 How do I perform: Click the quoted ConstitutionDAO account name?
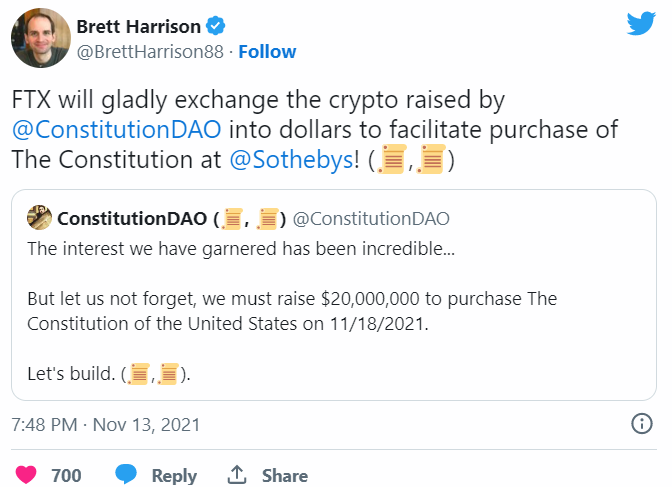coord(131,219)
